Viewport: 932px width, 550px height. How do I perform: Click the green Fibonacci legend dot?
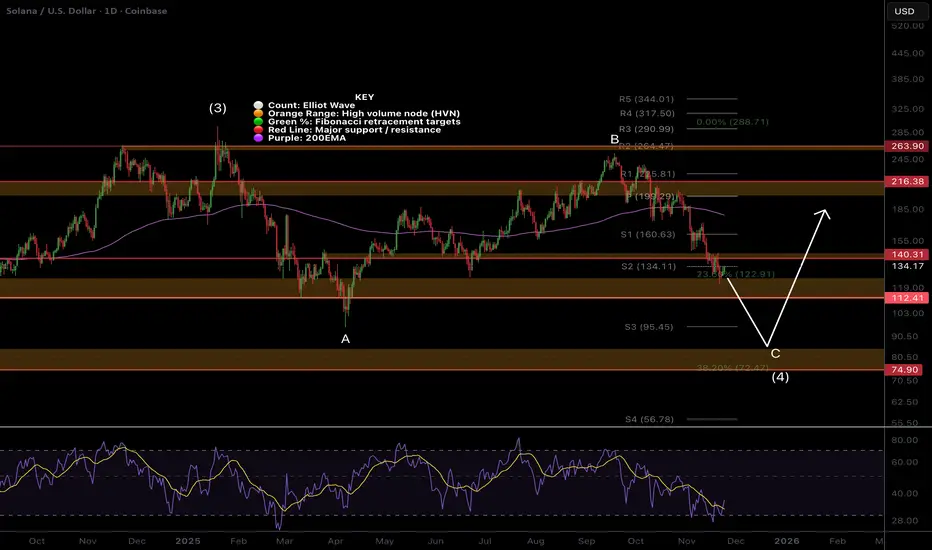258,121
